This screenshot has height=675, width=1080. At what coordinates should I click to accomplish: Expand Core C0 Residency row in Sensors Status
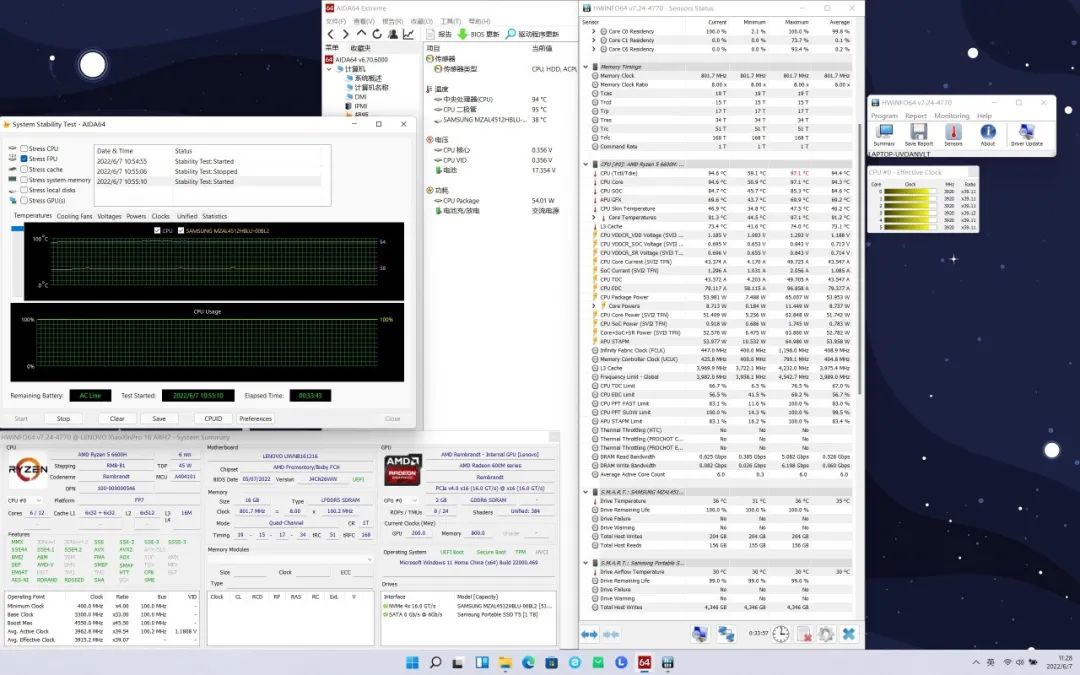point(594,31)
